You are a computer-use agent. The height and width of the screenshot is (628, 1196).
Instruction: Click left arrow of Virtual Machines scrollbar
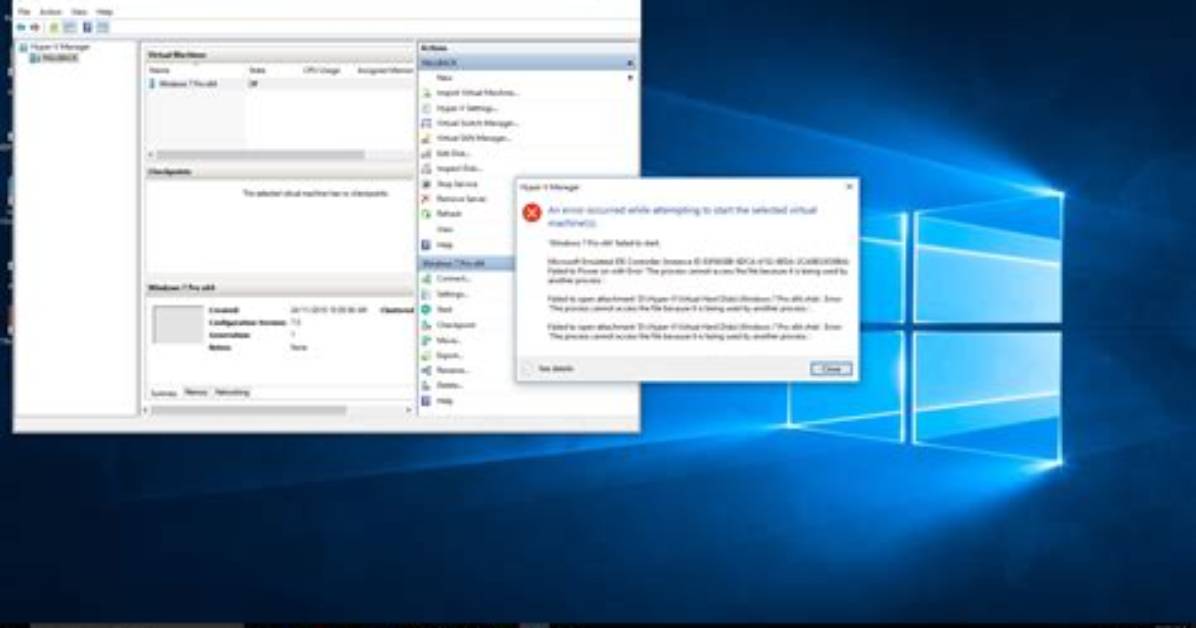[150, 155]
